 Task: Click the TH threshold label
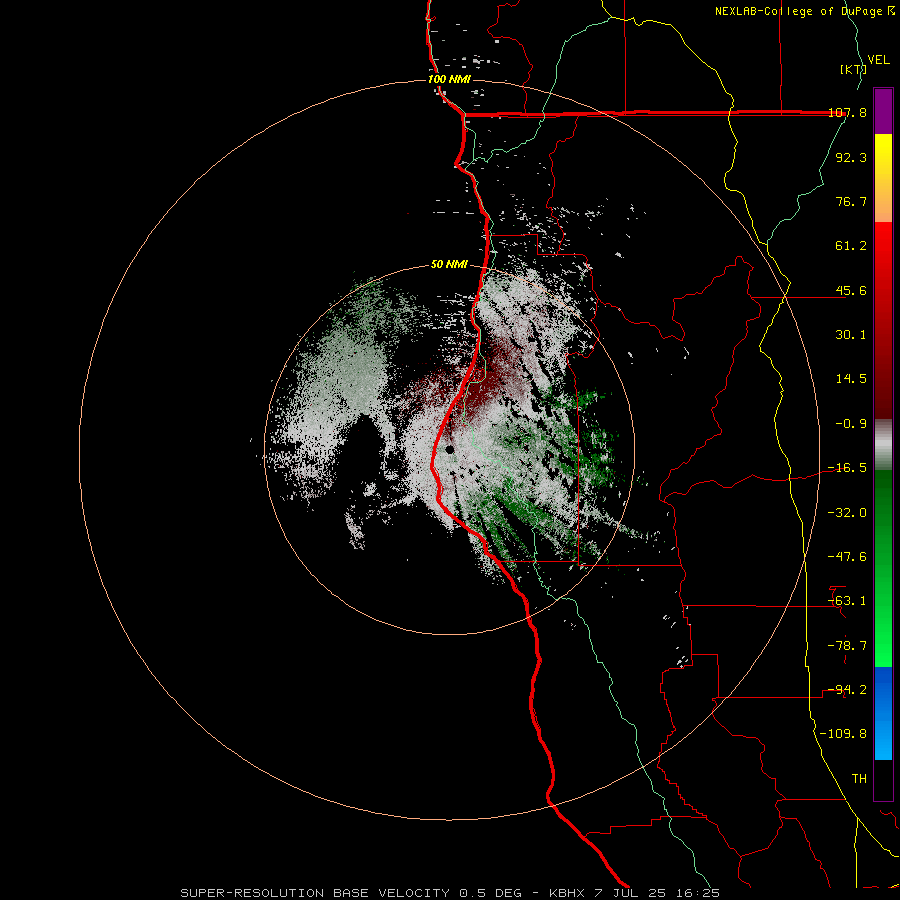(859, 779)
